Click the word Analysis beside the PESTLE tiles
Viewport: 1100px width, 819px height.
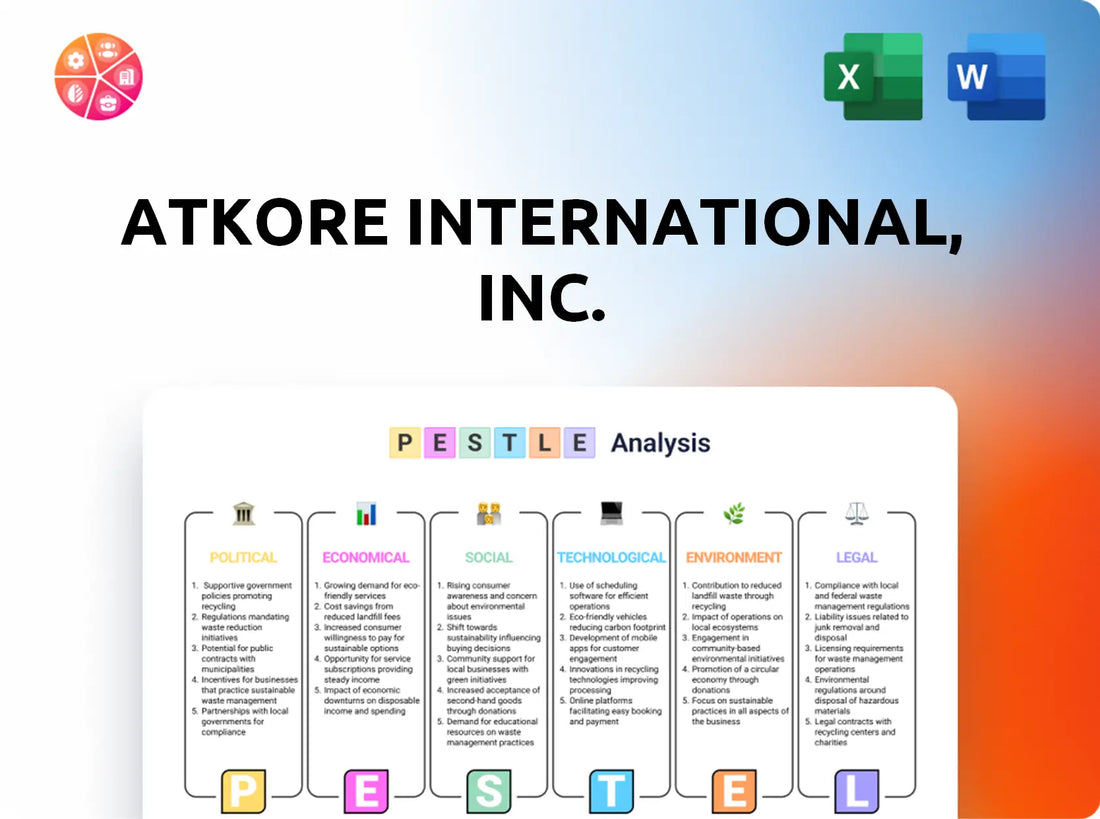click(660, 443)
